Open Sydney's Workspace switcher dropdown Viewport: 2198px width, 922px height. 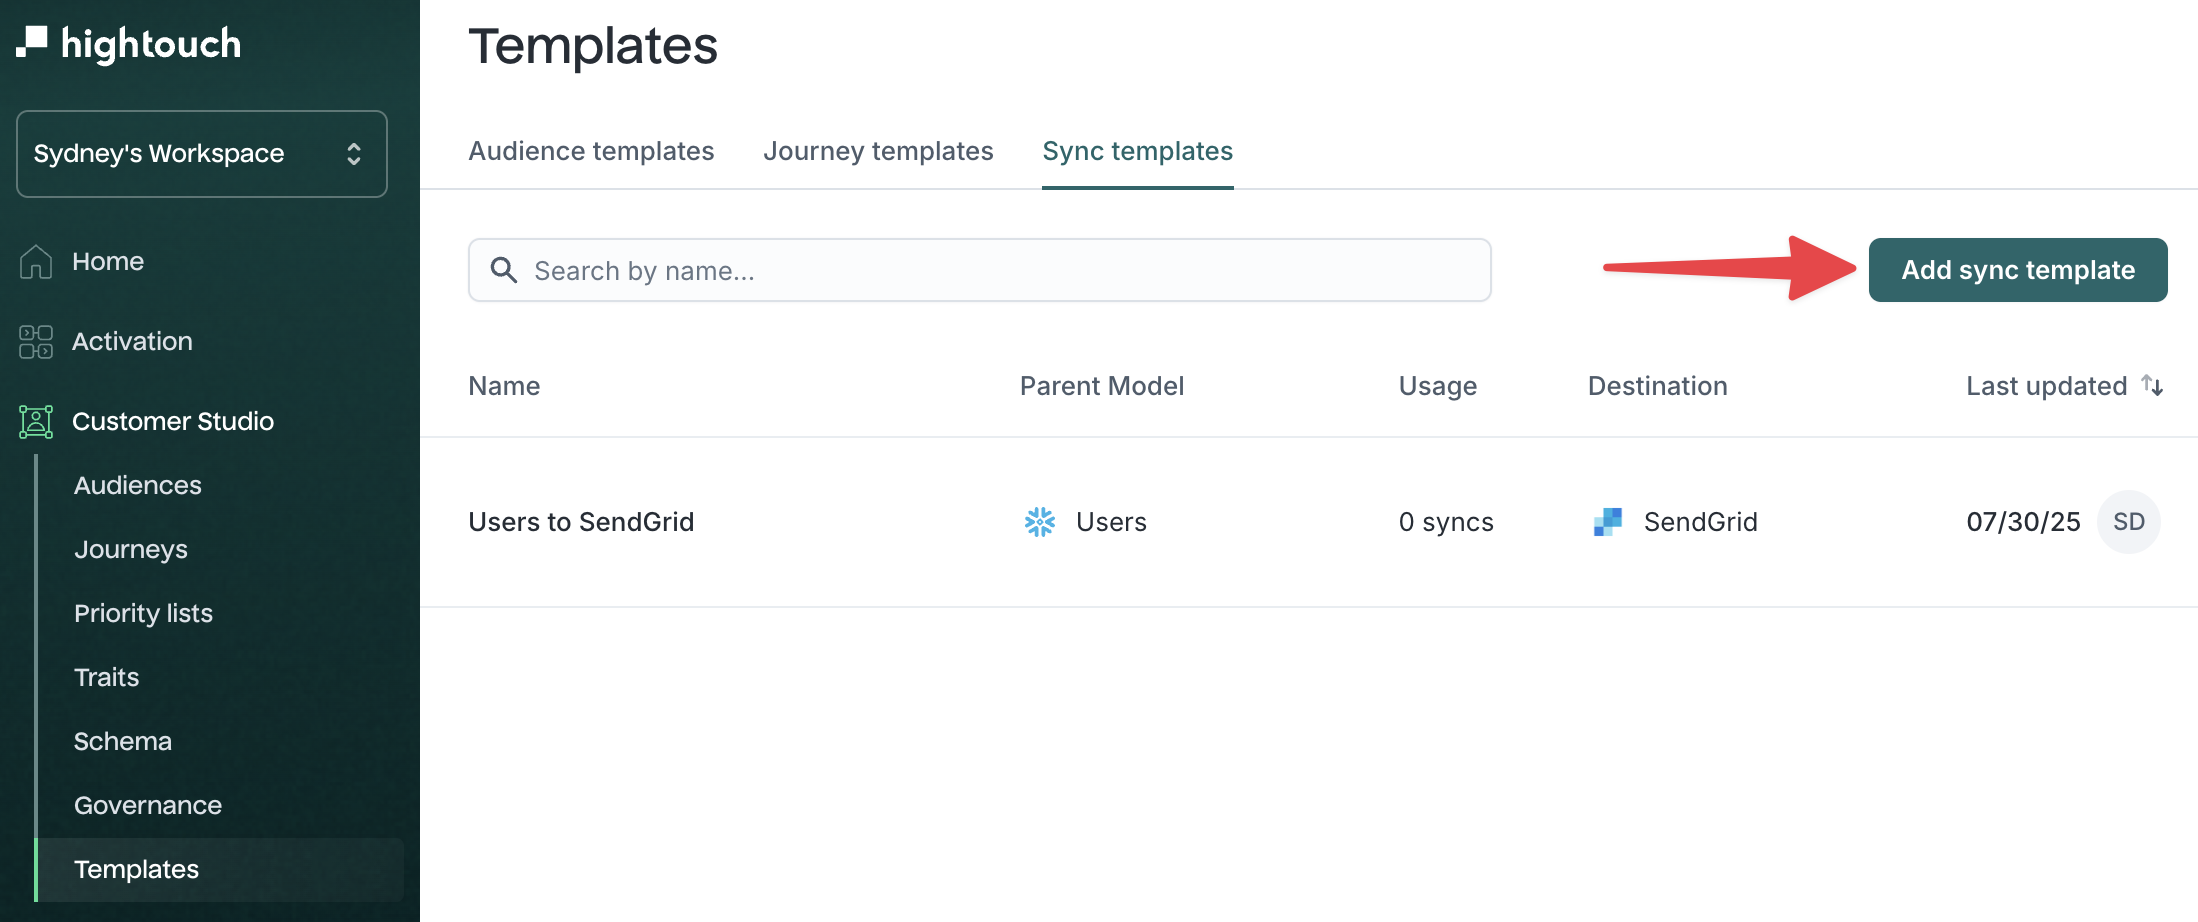(x=202, y=154)
